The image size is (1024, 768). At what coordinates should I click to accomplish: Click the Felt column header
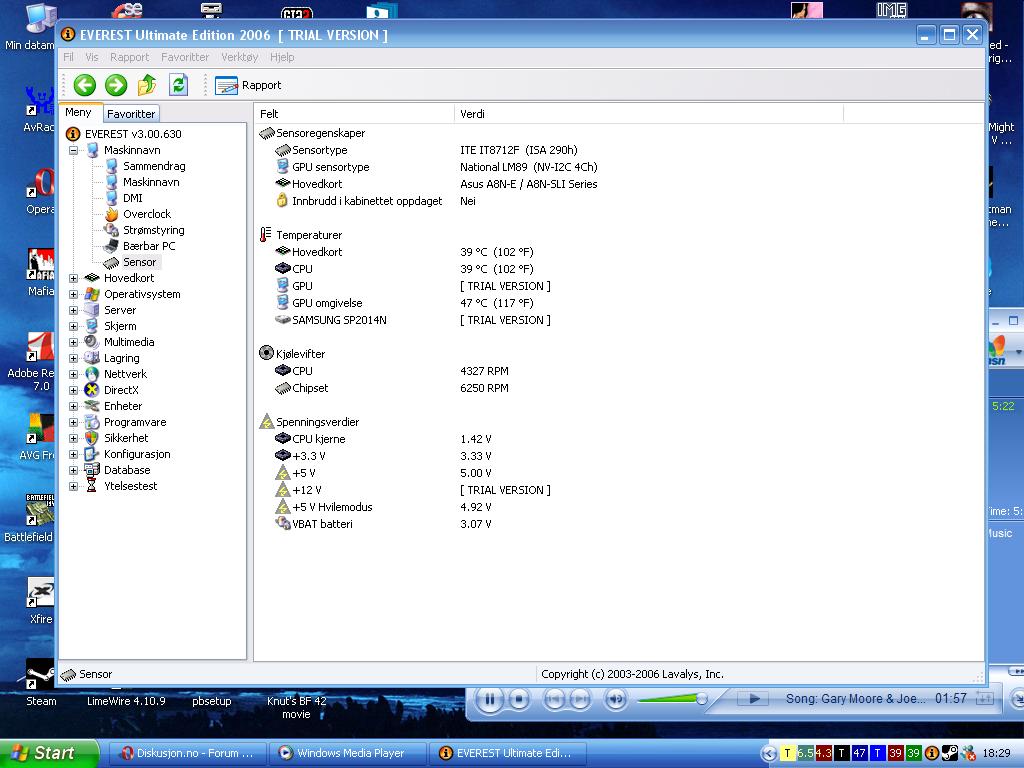point(354,114)
